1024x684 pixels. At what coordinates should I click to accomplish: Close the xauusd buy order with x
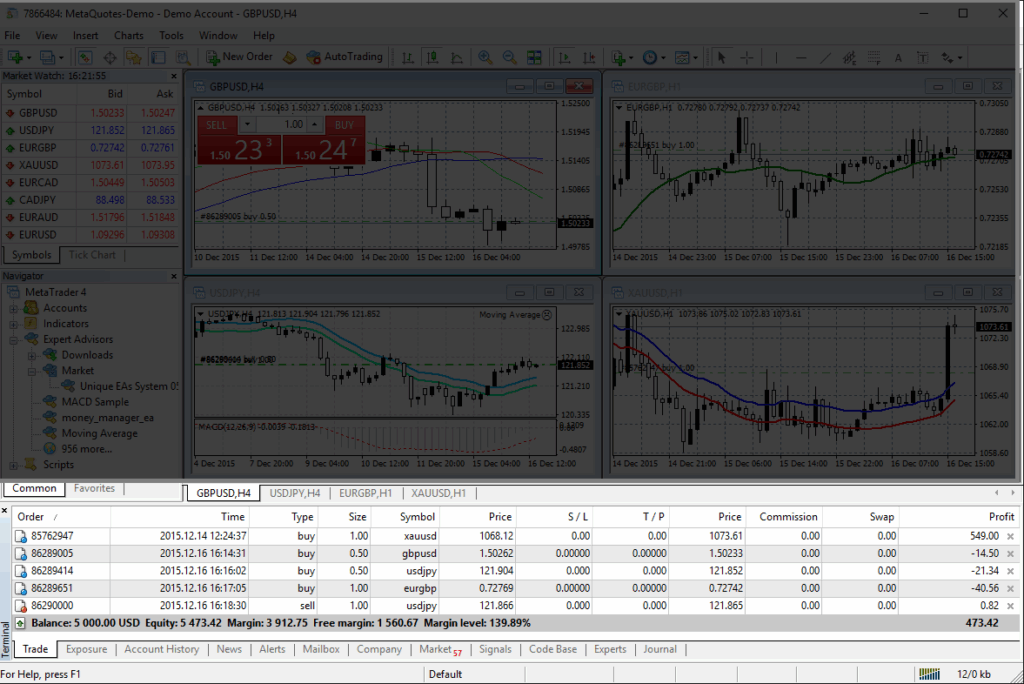[x=1009, y=537]
